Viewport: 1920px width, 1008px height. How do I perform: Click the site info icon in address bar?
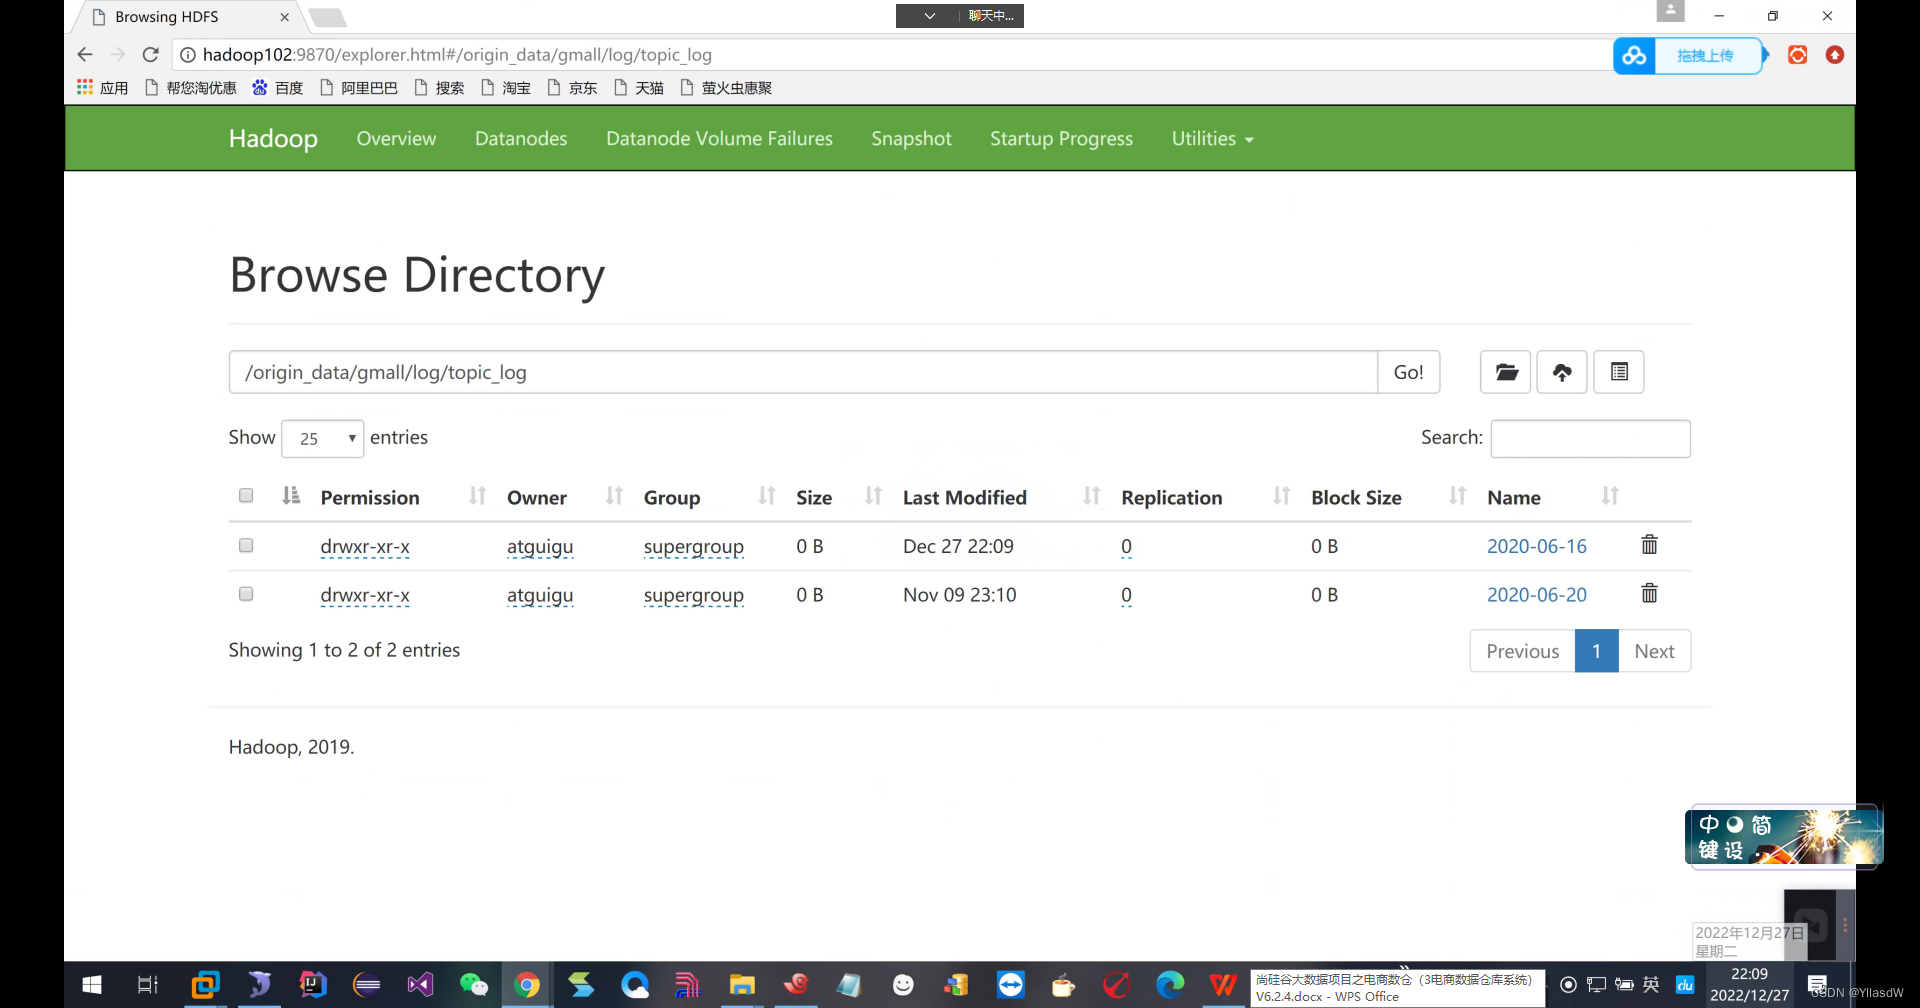point(187,55)
